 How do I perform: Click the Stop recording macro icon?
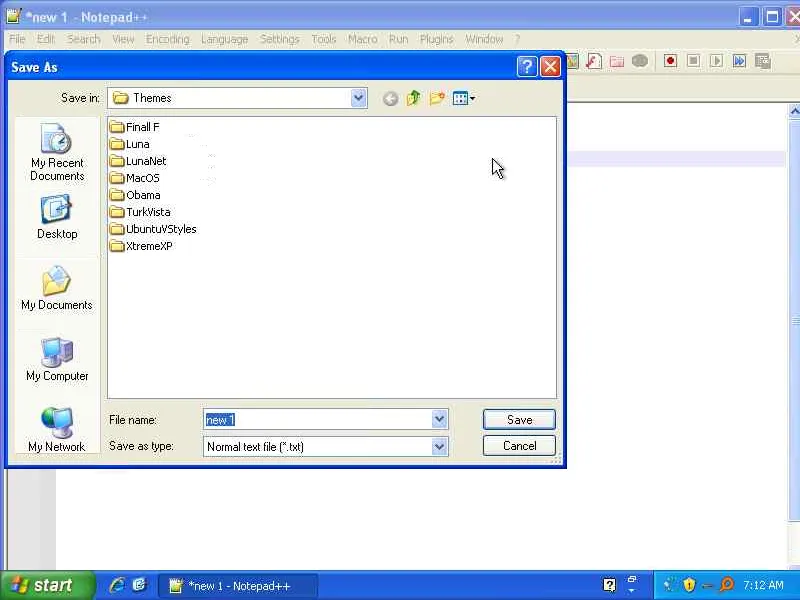pyautogui.click(x=693, y=61)
